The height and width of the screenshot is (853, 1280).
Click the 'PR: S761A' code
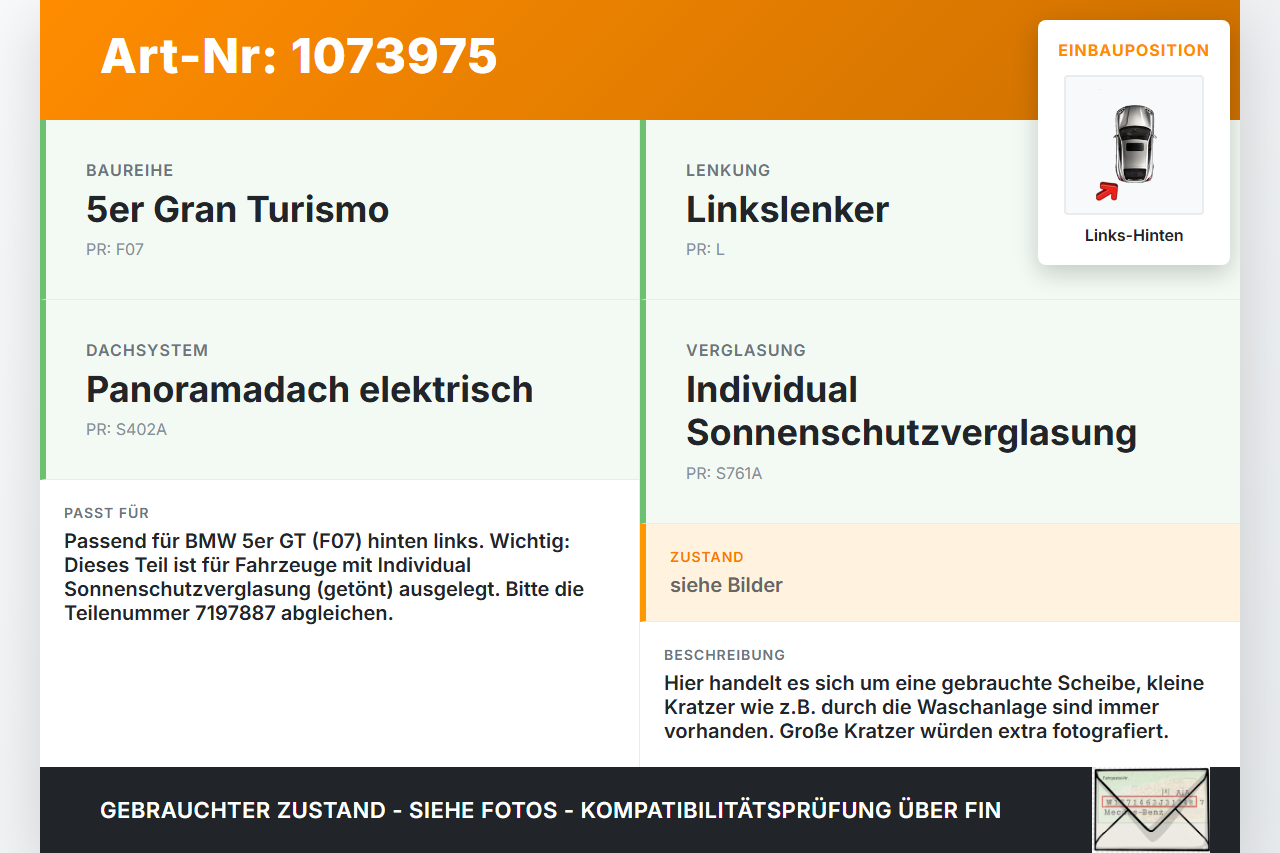coord(724,474)
